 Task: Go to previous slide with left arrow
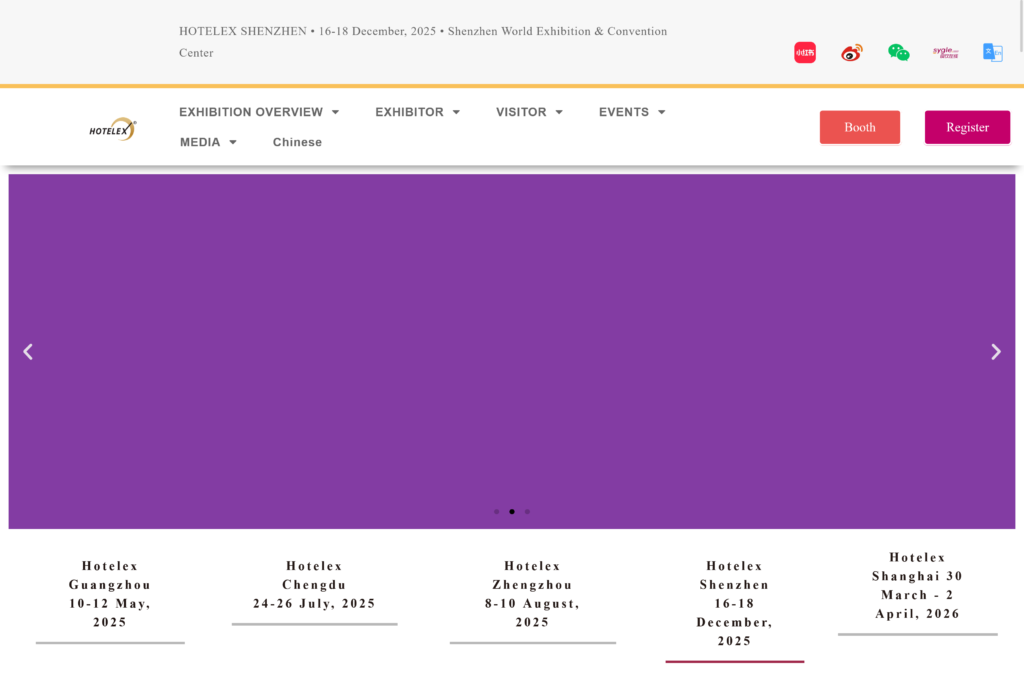(28, 352)
